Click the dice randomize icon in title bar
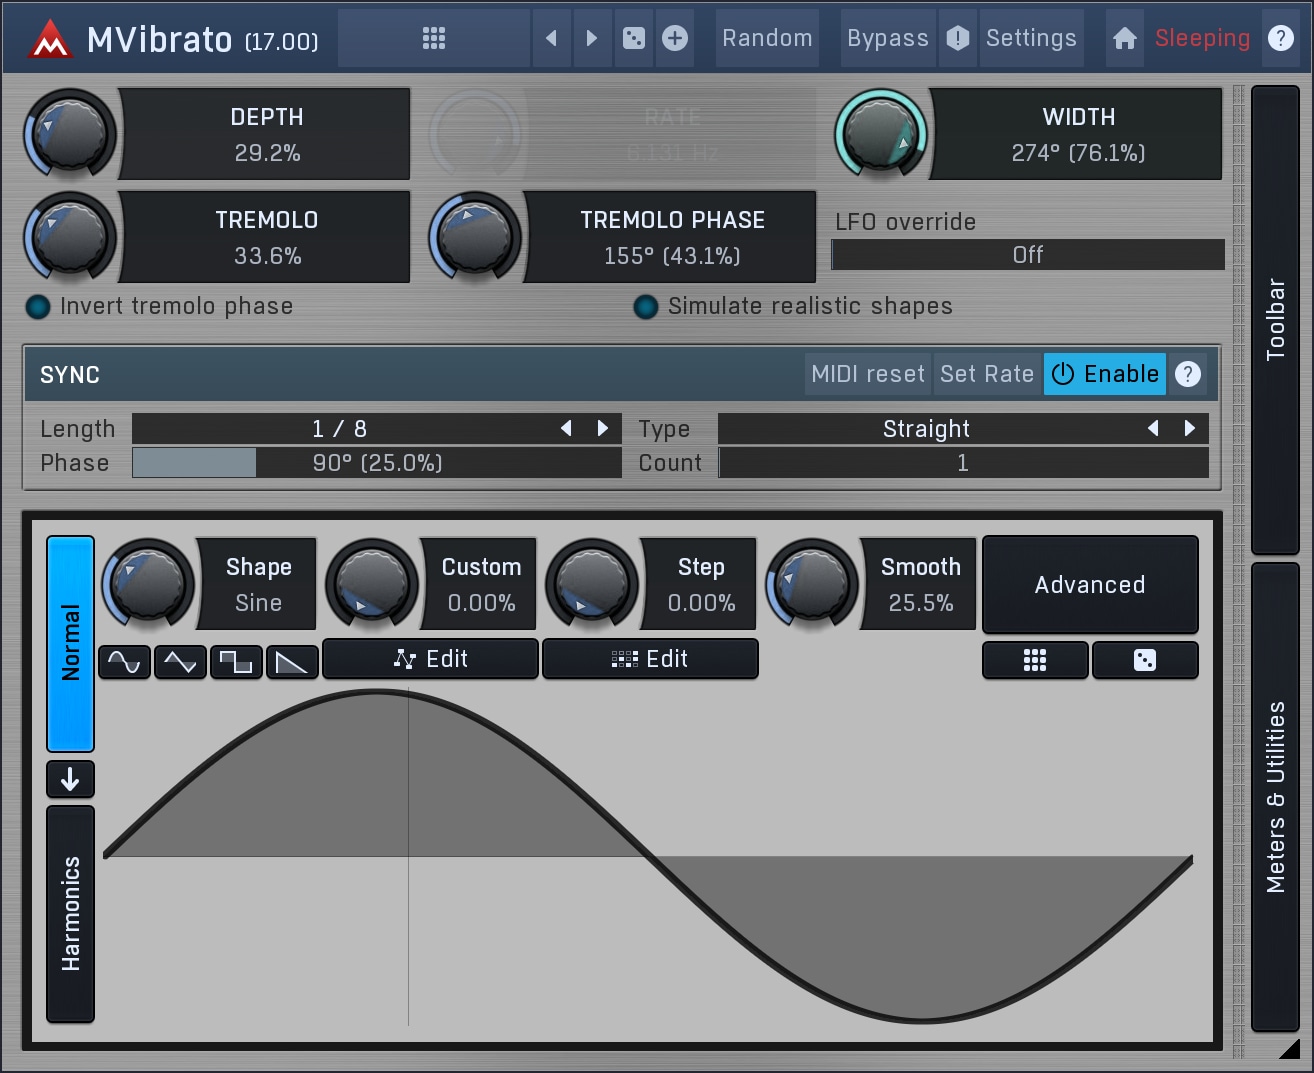 (634, 38)
